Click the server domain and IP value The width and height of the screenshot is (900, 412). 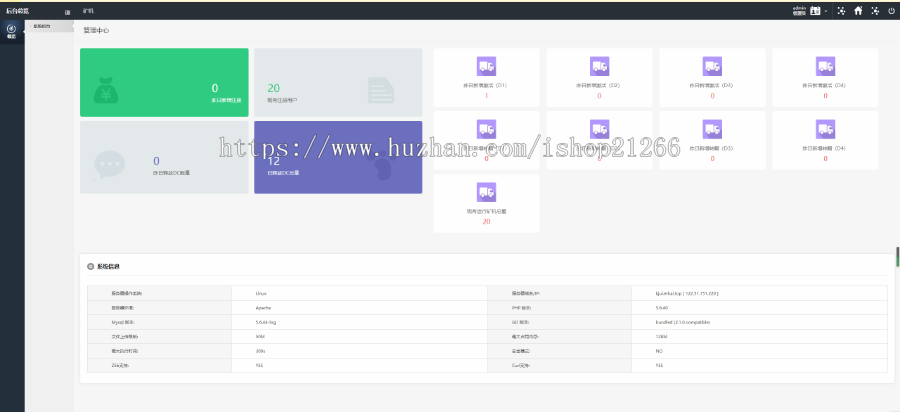pos(687,293)
